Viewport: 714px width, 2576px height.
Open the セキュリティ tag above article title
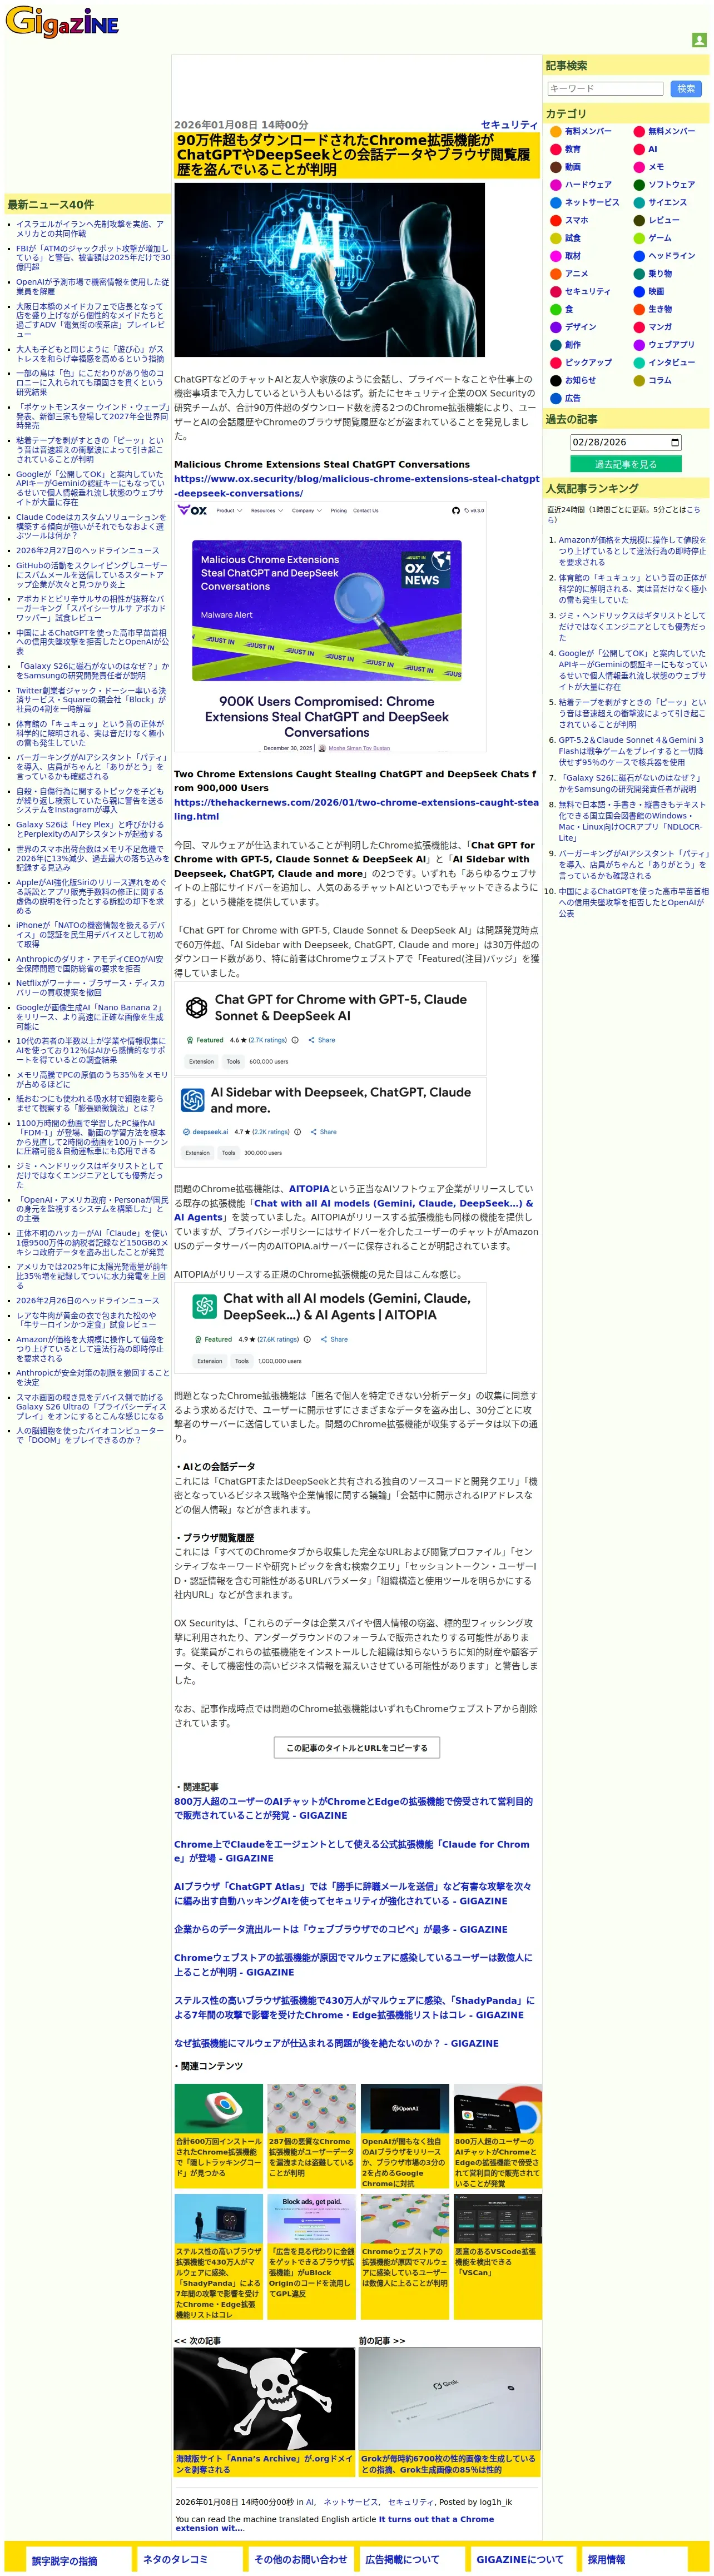(x=509, y=125)
